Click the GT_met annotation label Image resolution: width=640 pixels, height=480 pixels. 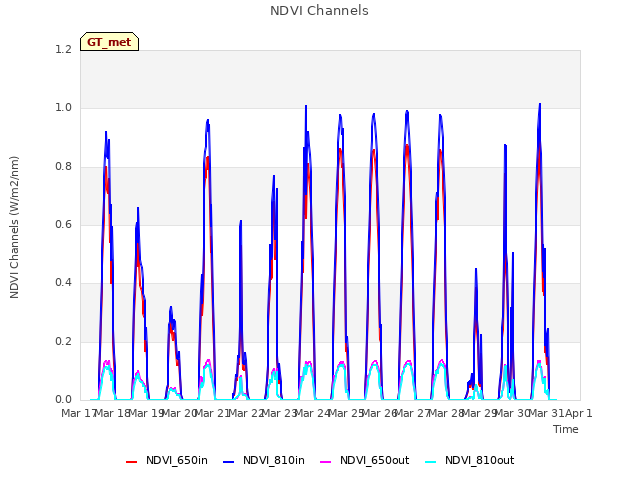pyautogui.click(x=109, y=42)
